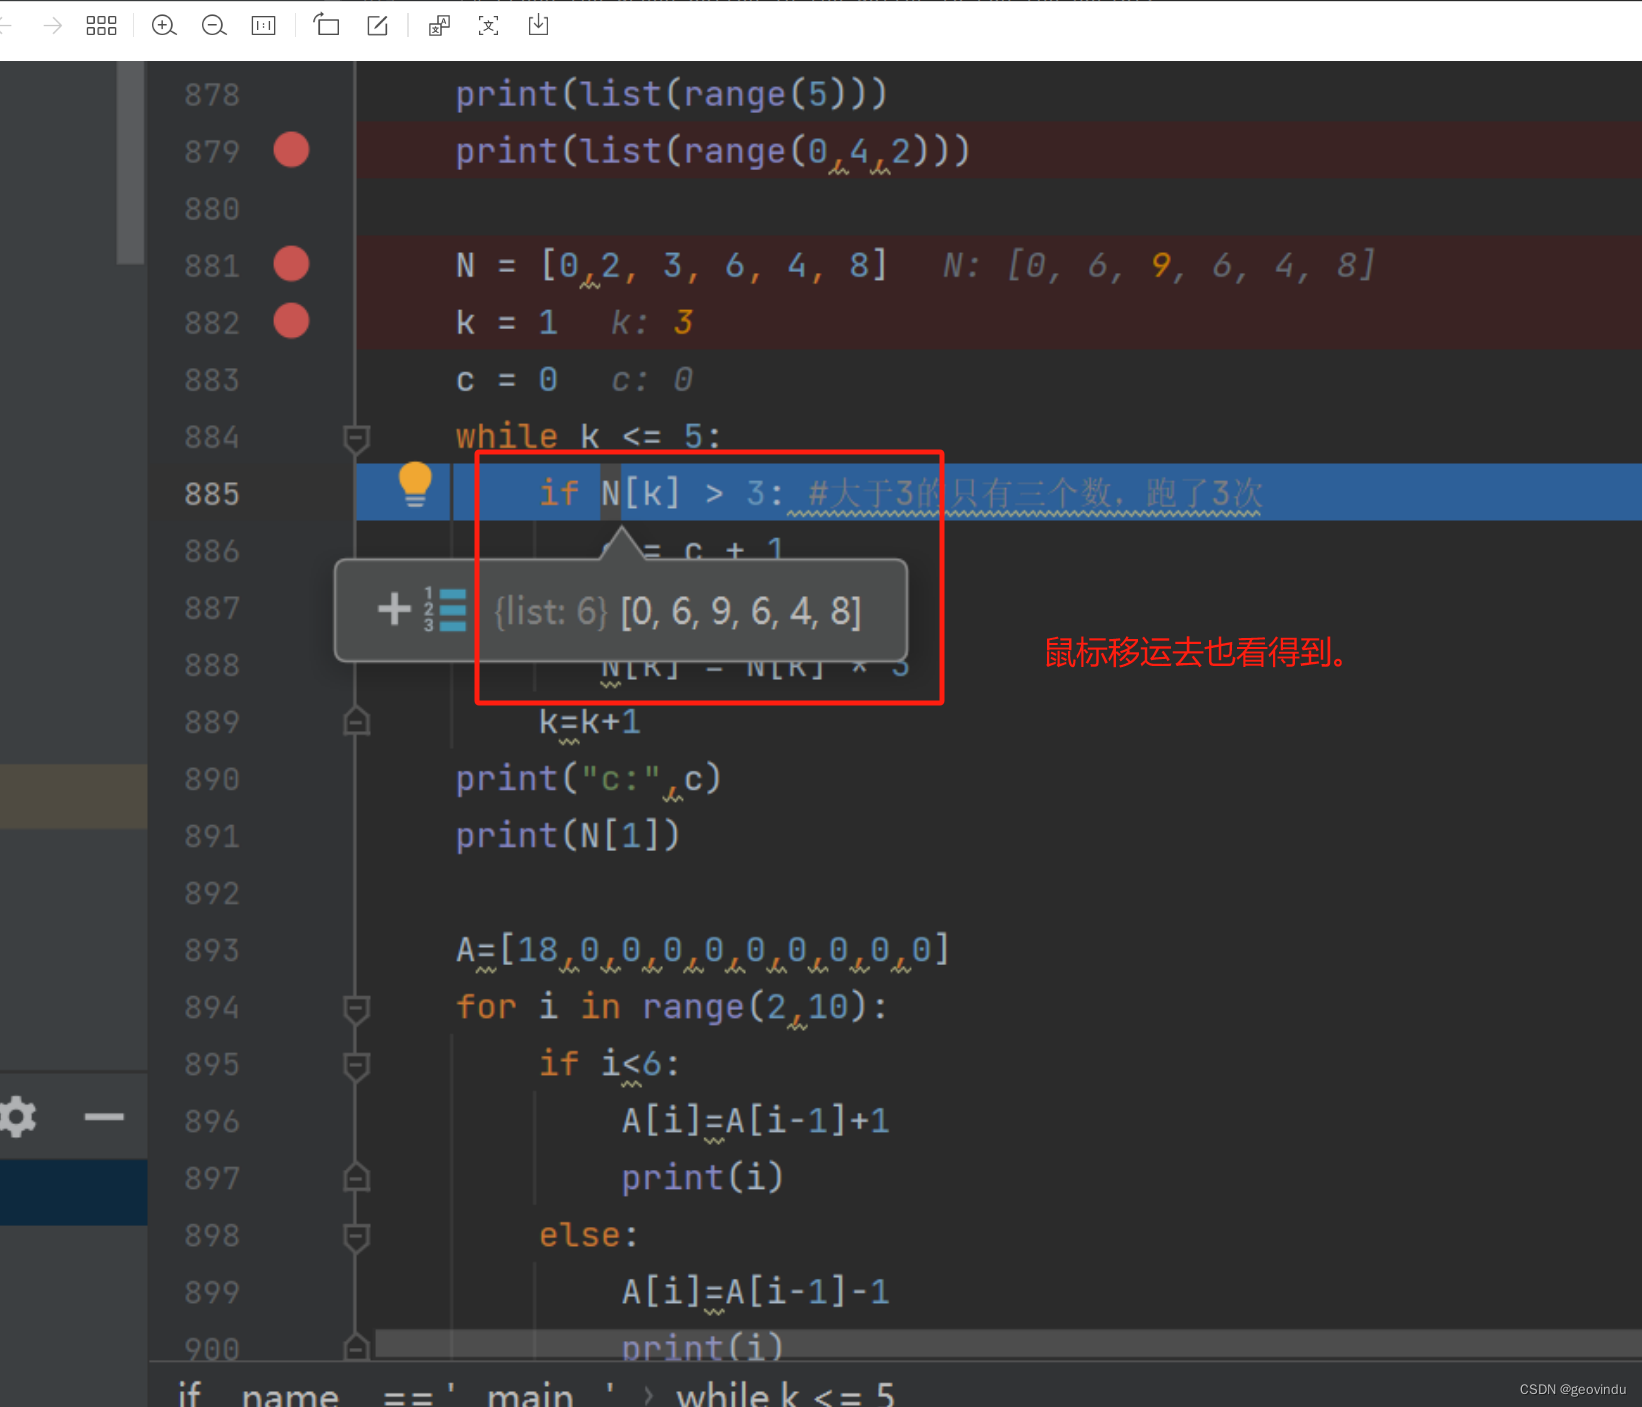
Task: Open the thumbnail grid view
Action: (x=101, y=25)
